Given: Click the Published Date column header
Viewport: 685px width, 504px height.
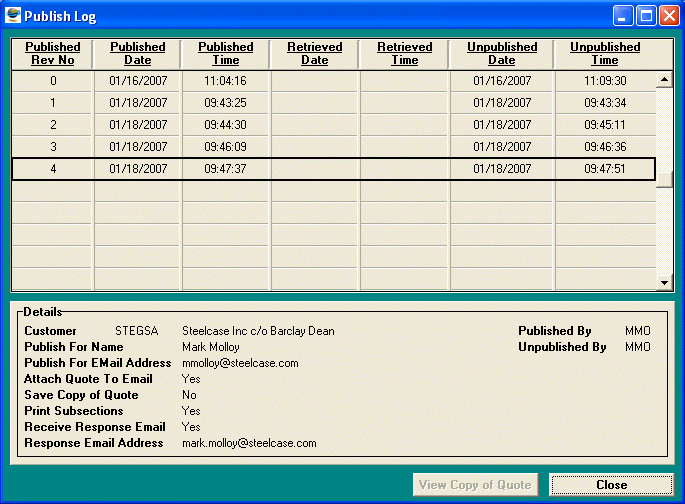Looking at the screenshot, I should [138, 54].
